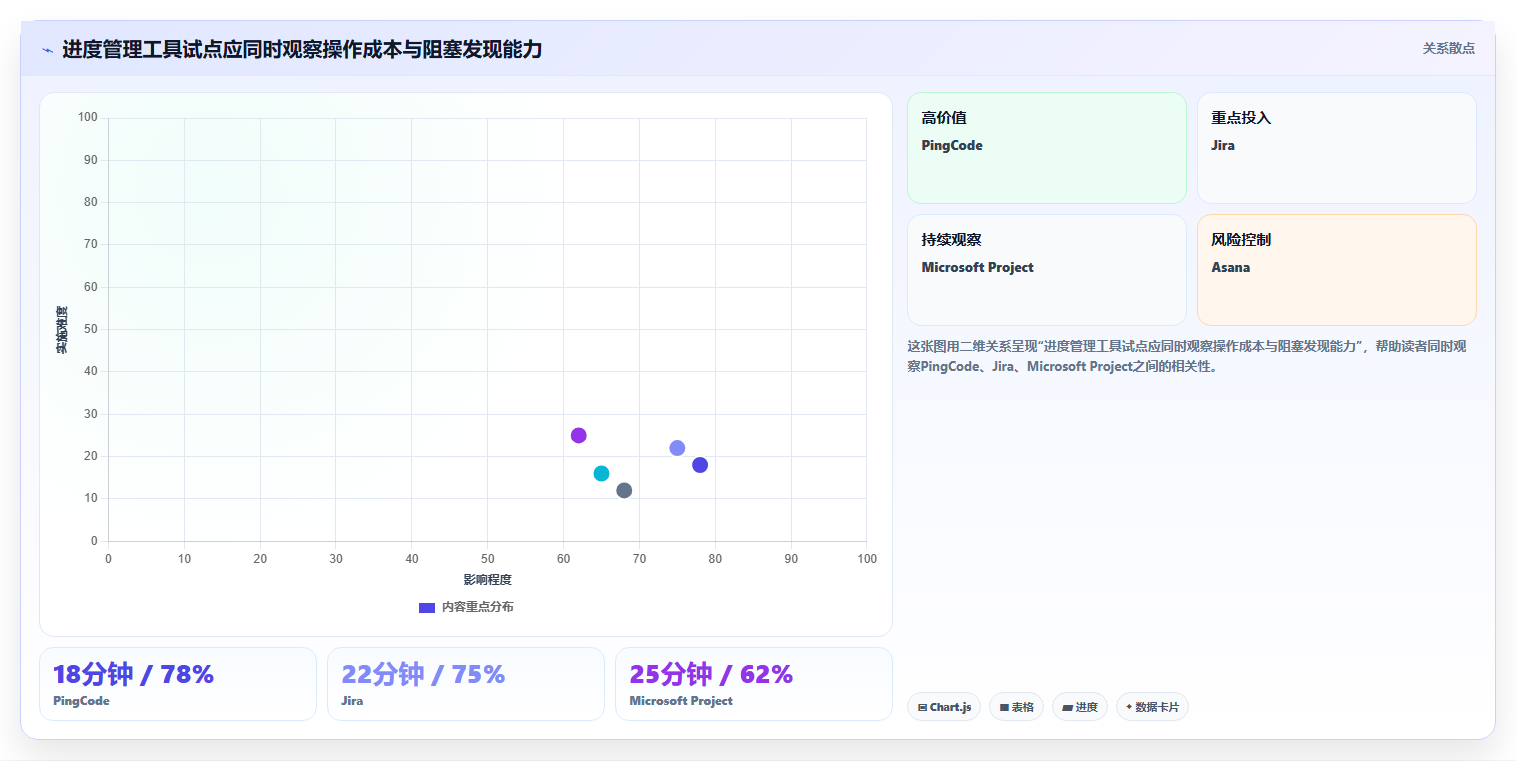Click the Chart.js tag chip
1516x761 pixels.
tap(944, 707)
